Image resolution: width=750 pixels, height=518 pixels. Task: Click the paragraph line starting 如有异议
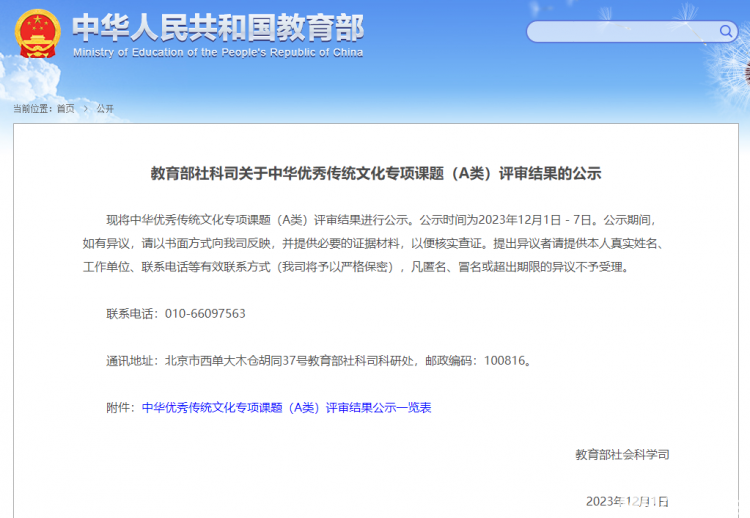(x=373, y=243)
